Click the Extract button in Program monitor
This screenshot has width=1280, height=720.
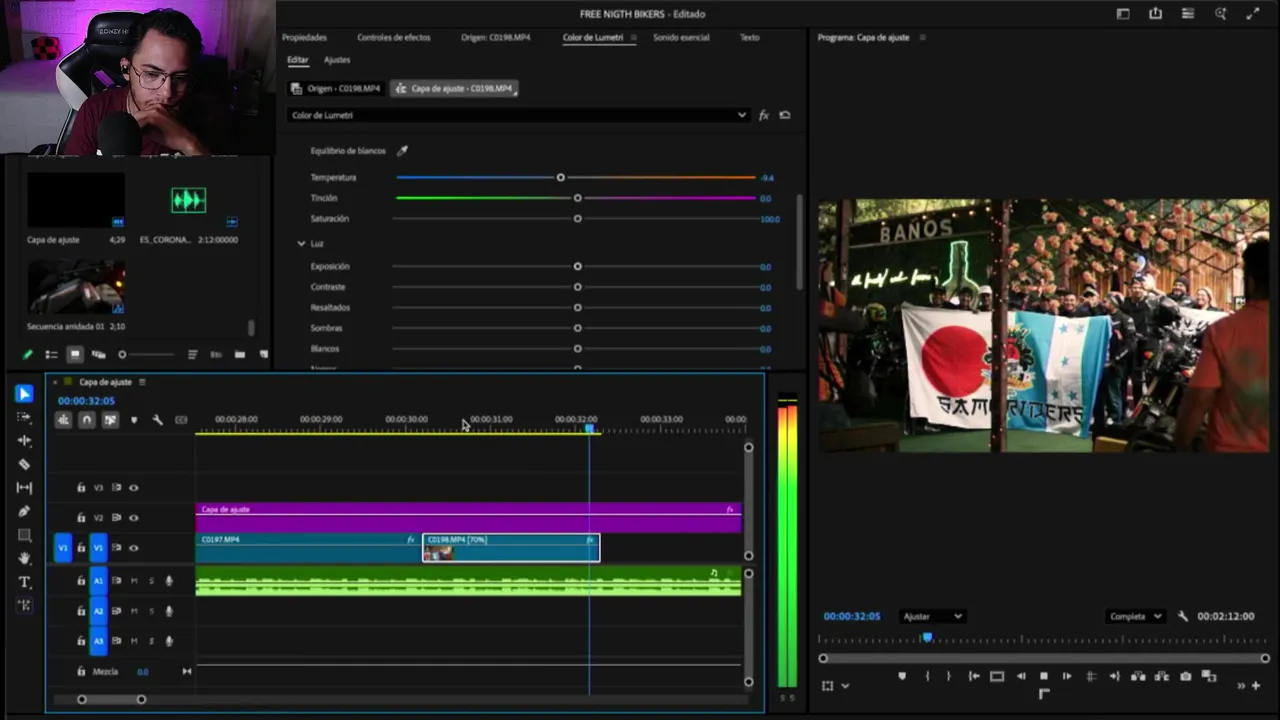tap(1161, 676)
